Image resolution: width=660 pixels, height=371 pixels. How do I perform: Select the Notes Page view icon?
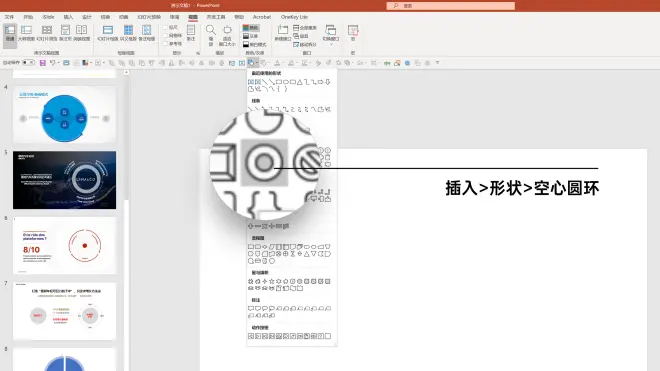coord(65,33)
